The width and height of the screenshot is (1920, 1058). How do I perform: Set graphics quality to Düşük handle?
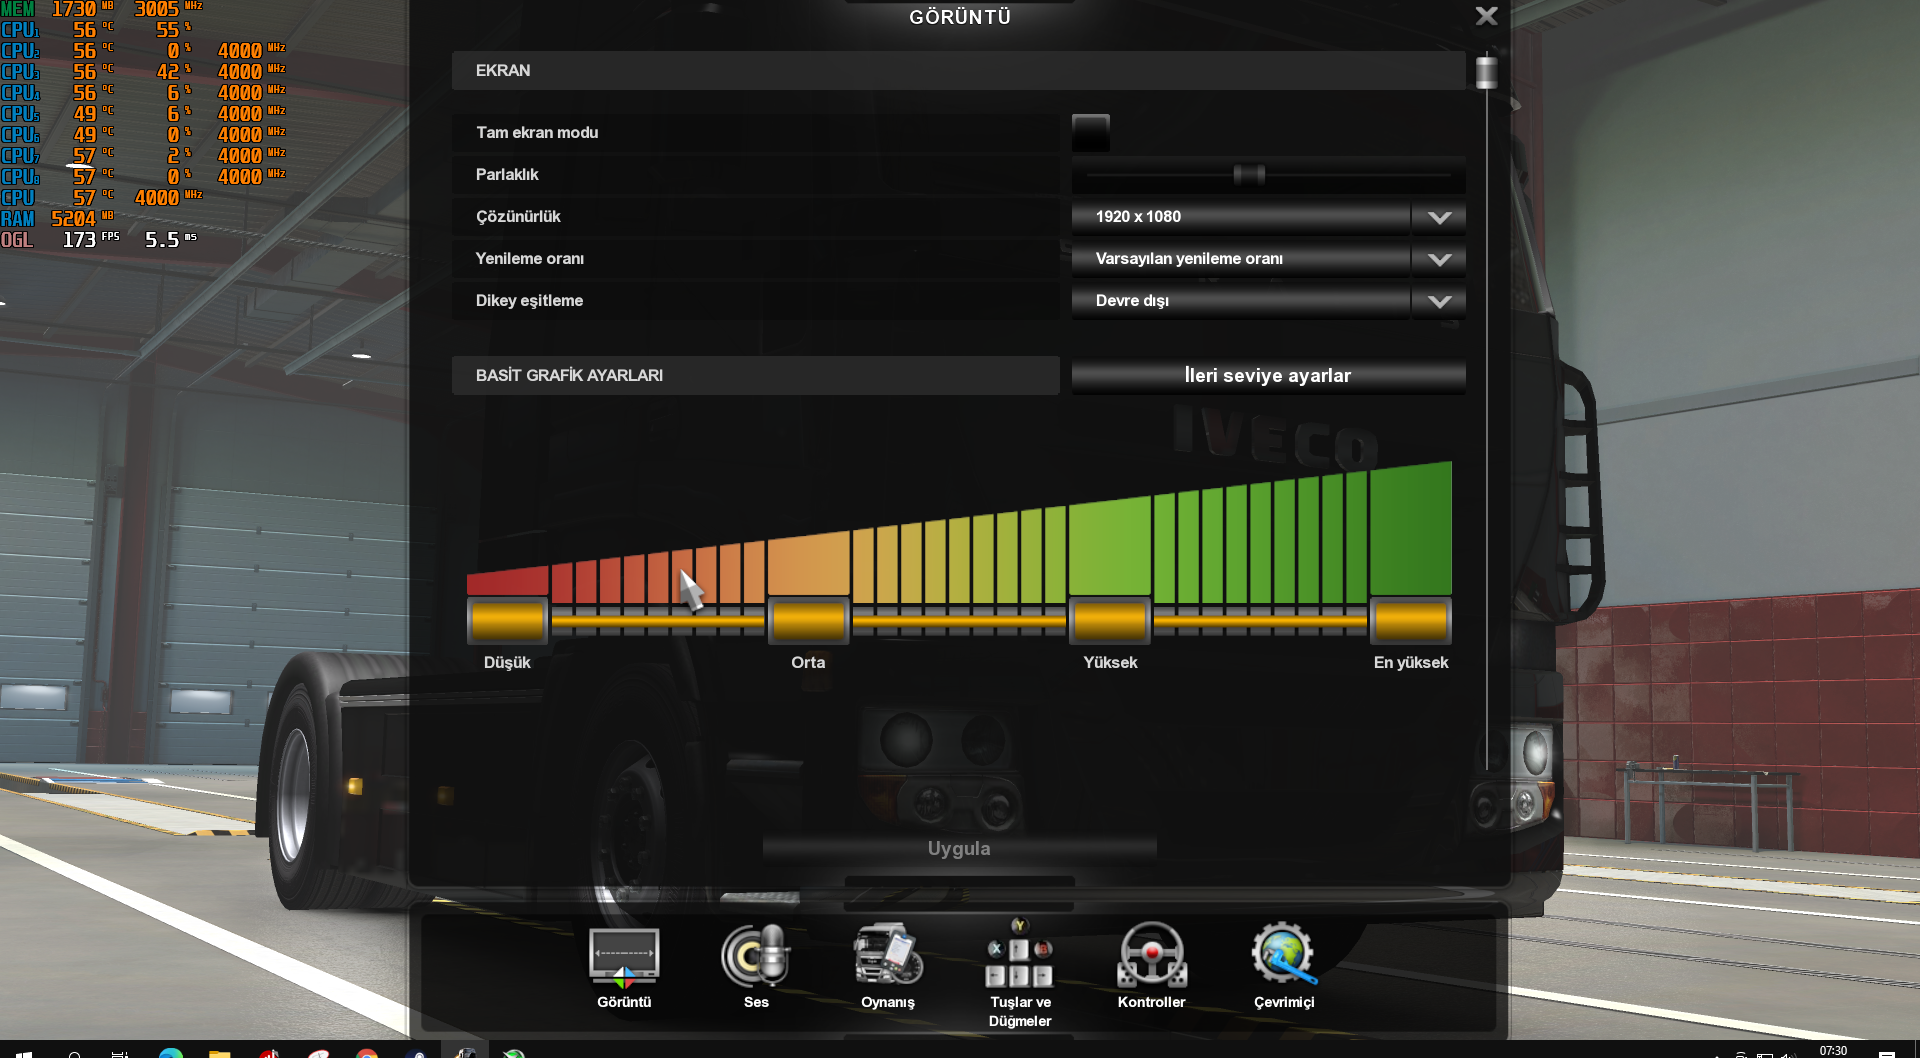click(x=508, y=621)
